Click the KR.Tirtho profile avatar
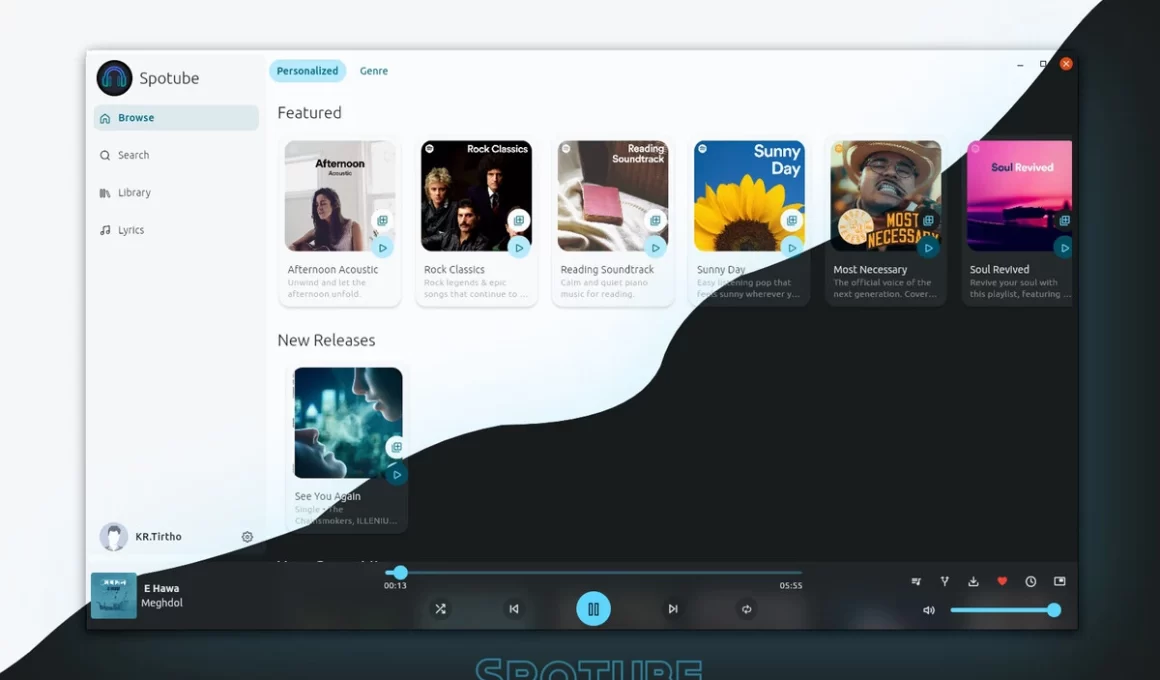 [113, 537]
